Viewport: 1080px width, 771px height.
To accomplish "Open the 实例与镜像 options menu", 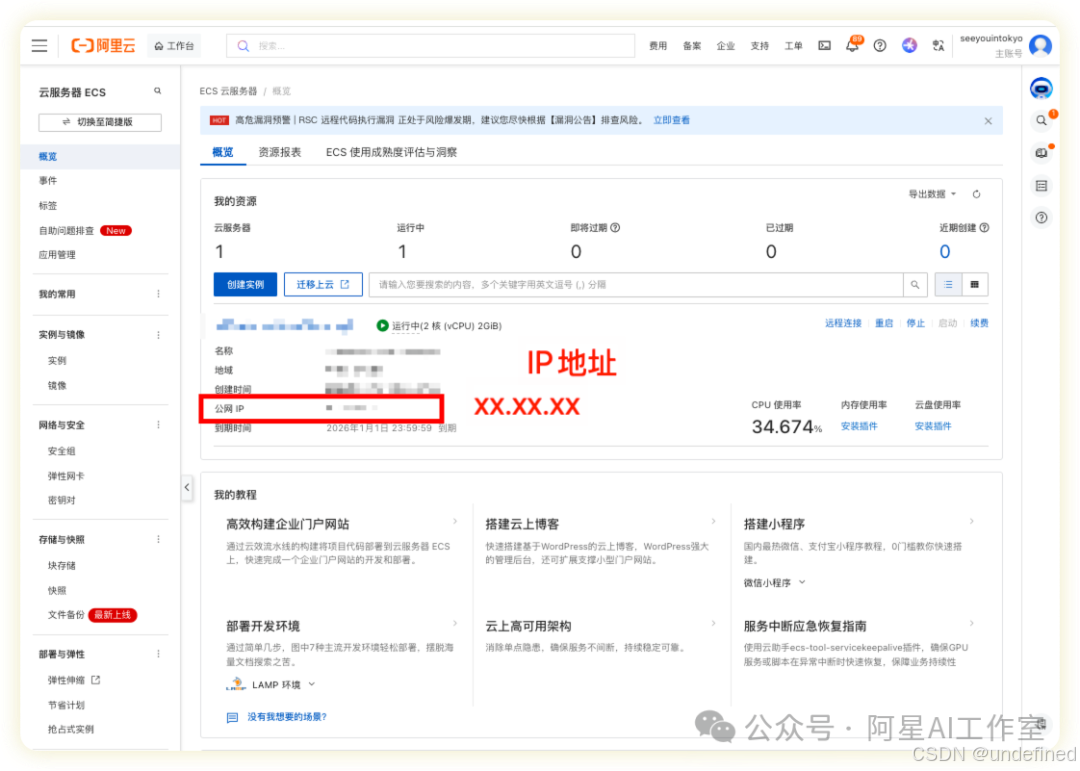I will click(158, 335).
